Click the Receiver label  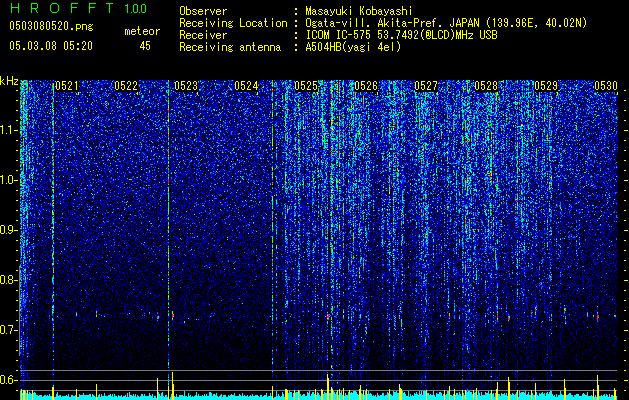tap(203, 35)
